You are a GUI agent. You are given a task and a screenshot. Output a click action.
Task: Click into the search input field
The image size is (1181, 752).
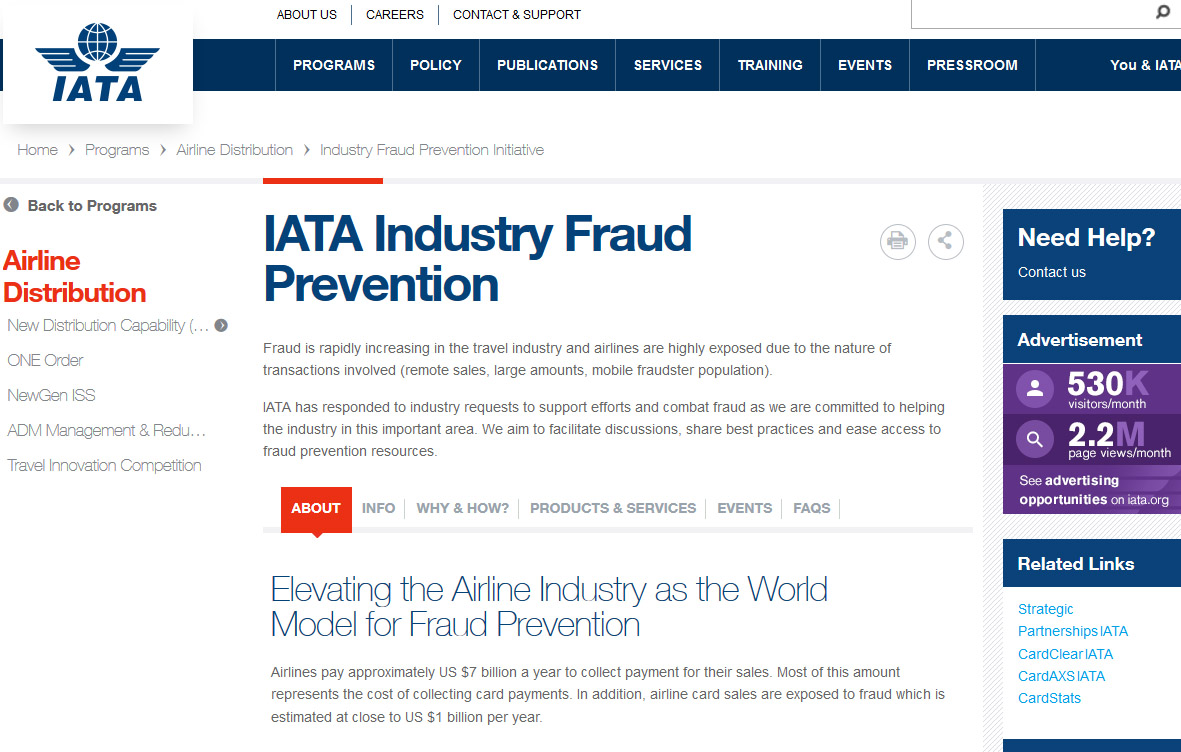[x=1028, y=13]
